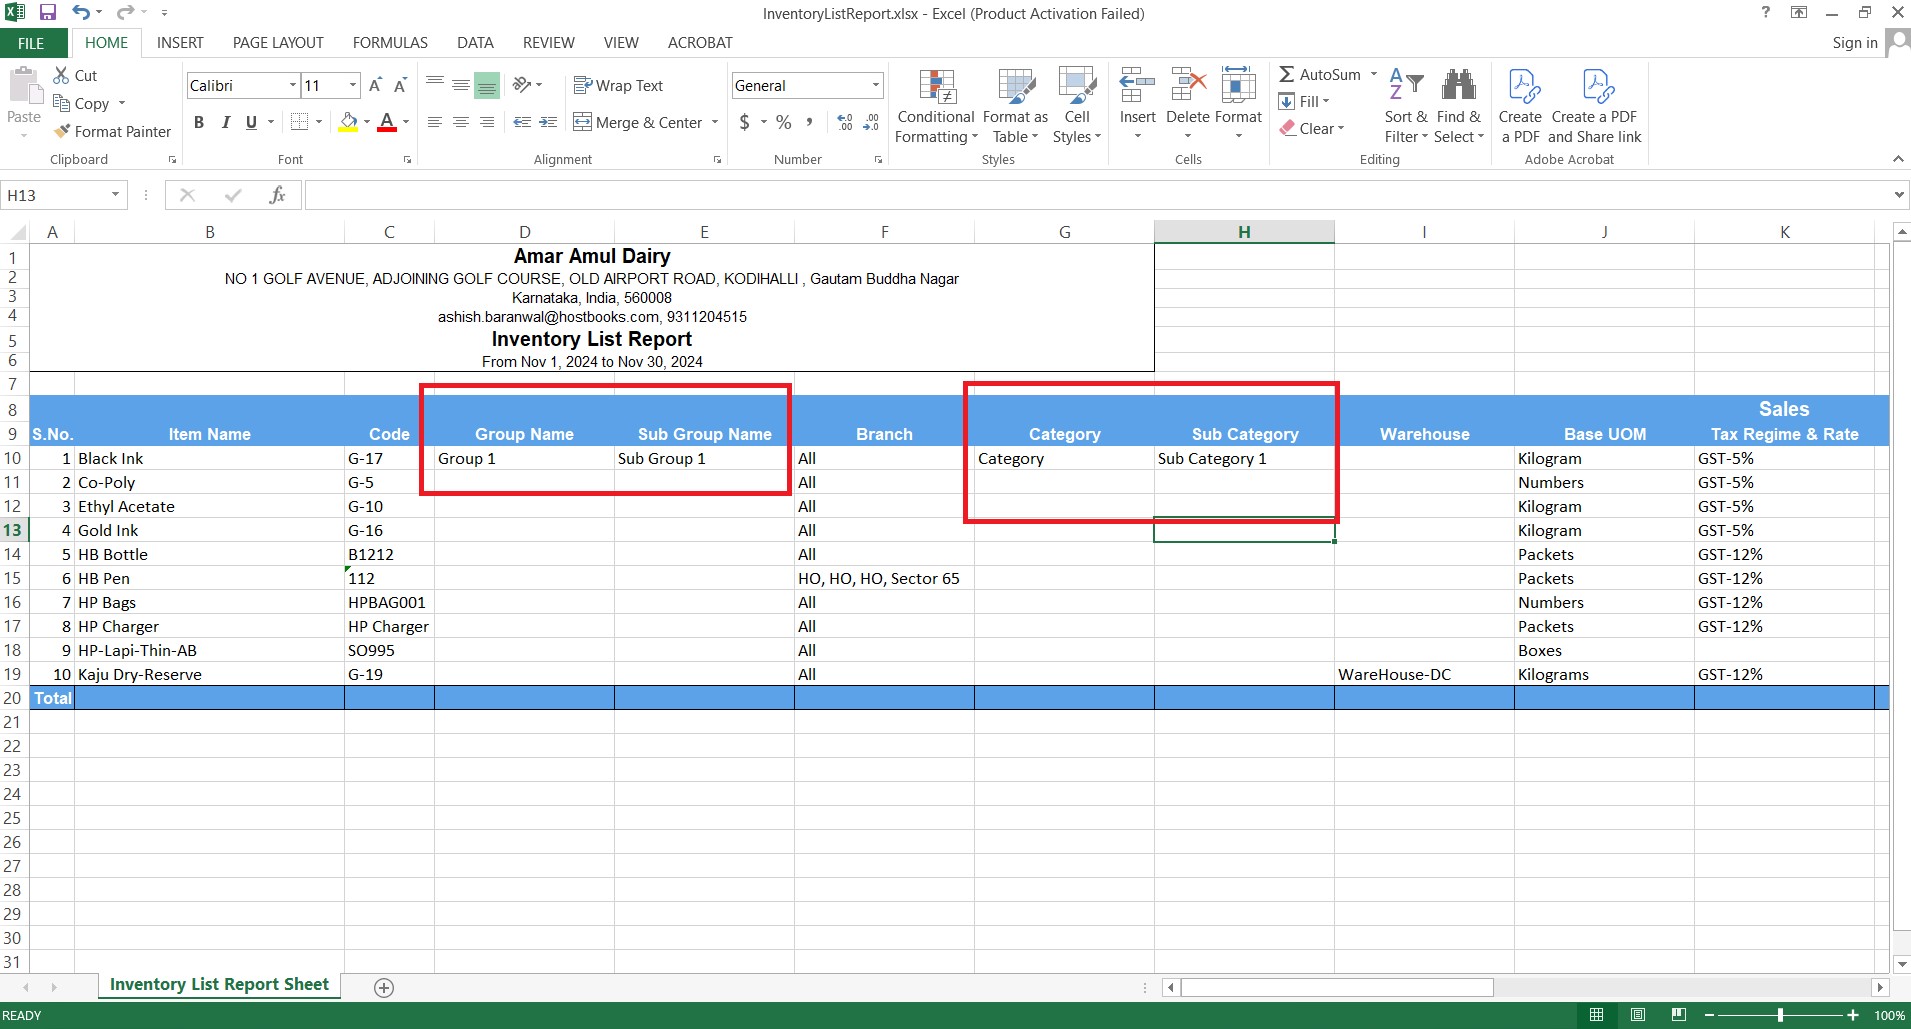Click the Increase Decimal icon
This screenshot has height=1029, width=1911.
tap(845, 122)
